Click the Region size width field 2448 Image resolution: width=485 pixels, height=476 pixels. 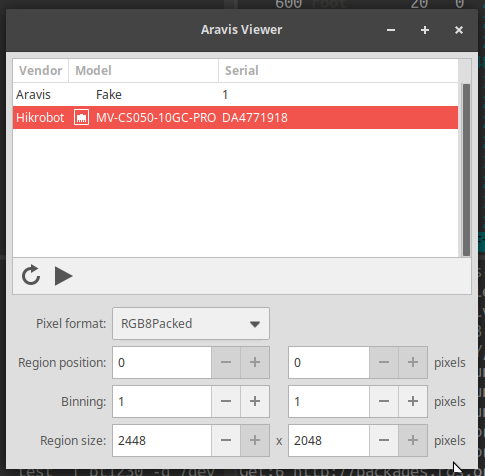click(x=162, y=441)
